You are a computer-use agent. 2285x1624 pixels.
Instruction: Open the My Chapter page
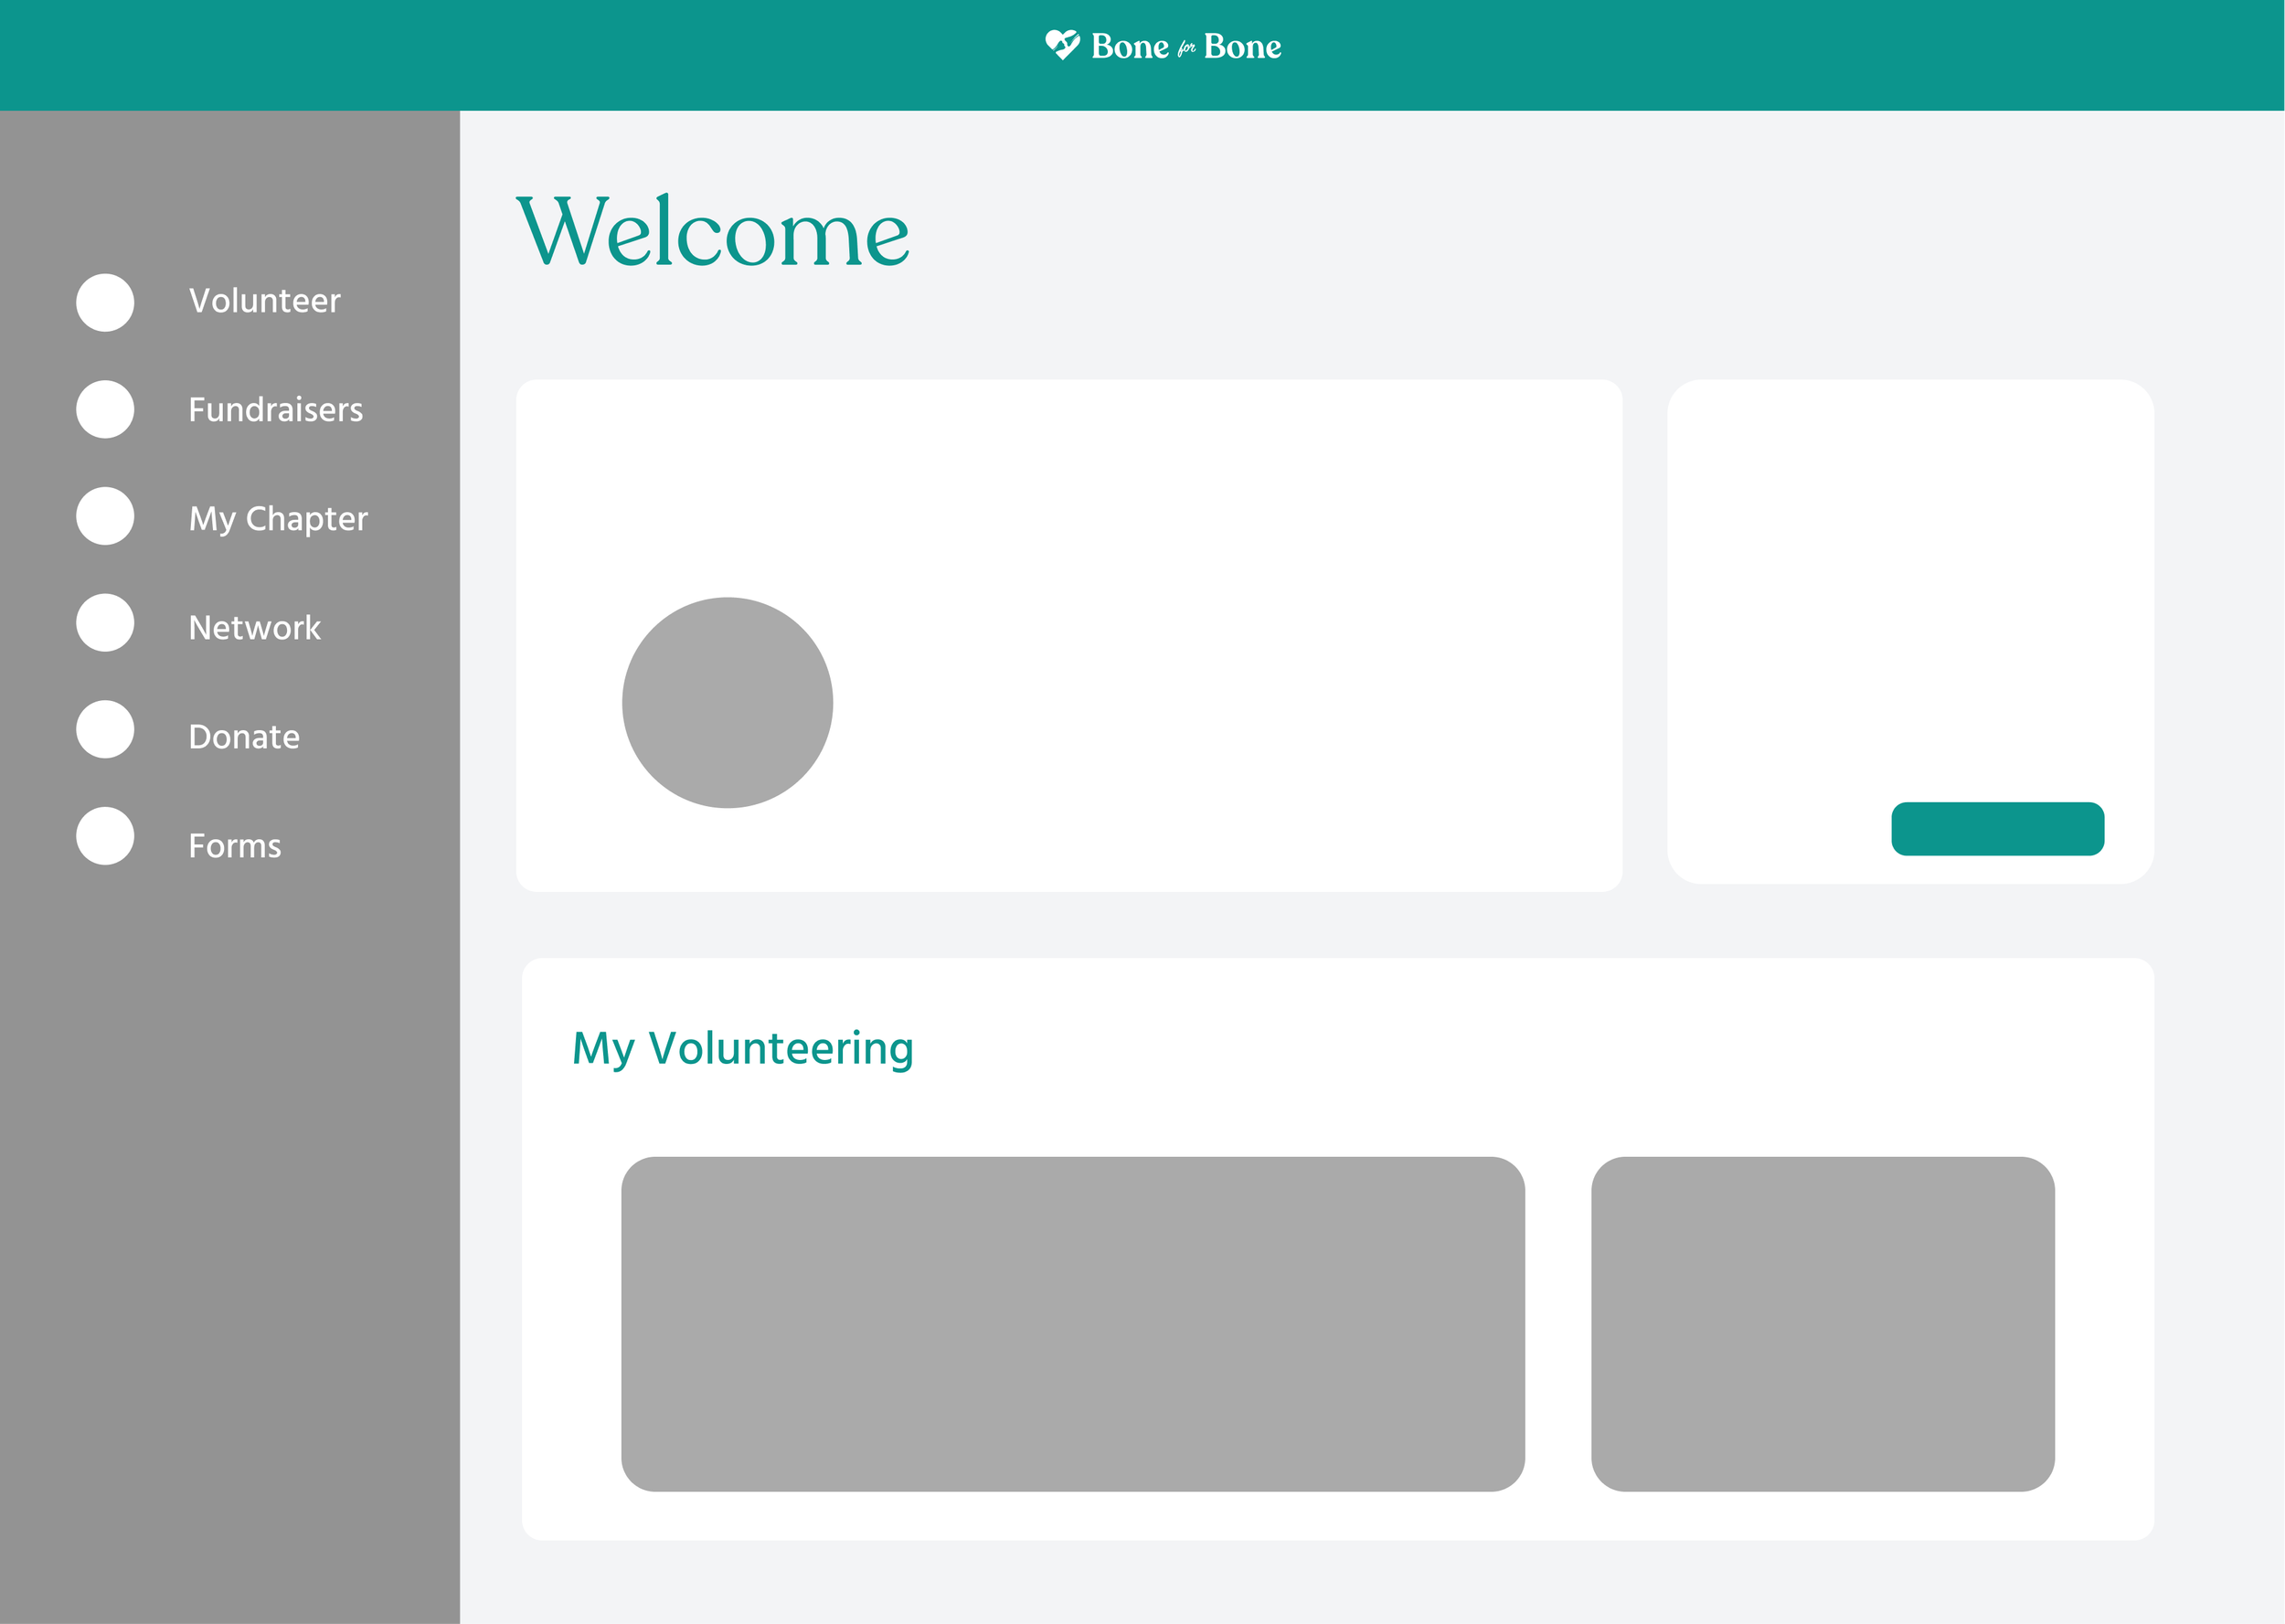[278, 518]
